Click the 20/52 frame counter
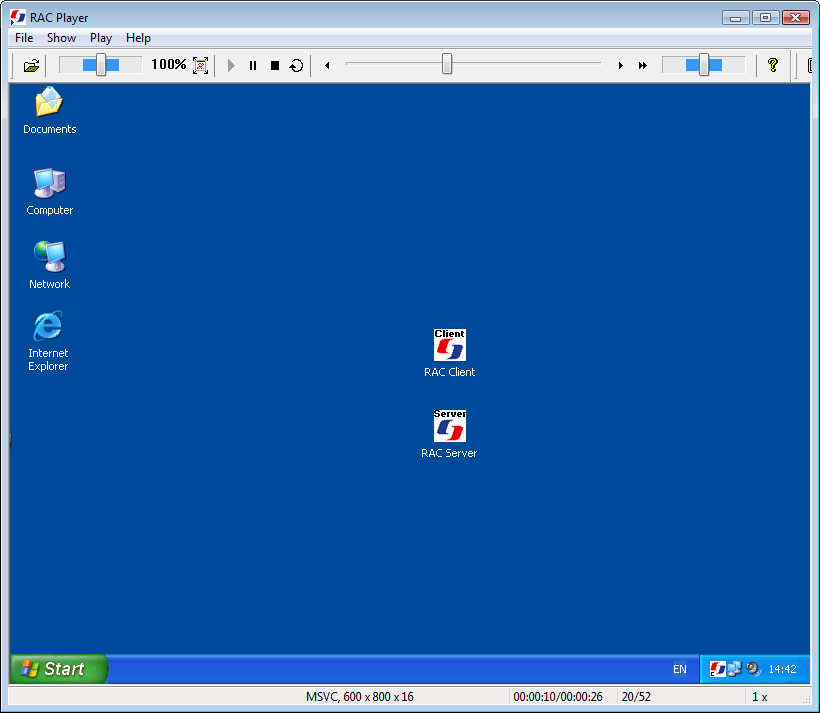820x713 pixels. coord(636,697)
